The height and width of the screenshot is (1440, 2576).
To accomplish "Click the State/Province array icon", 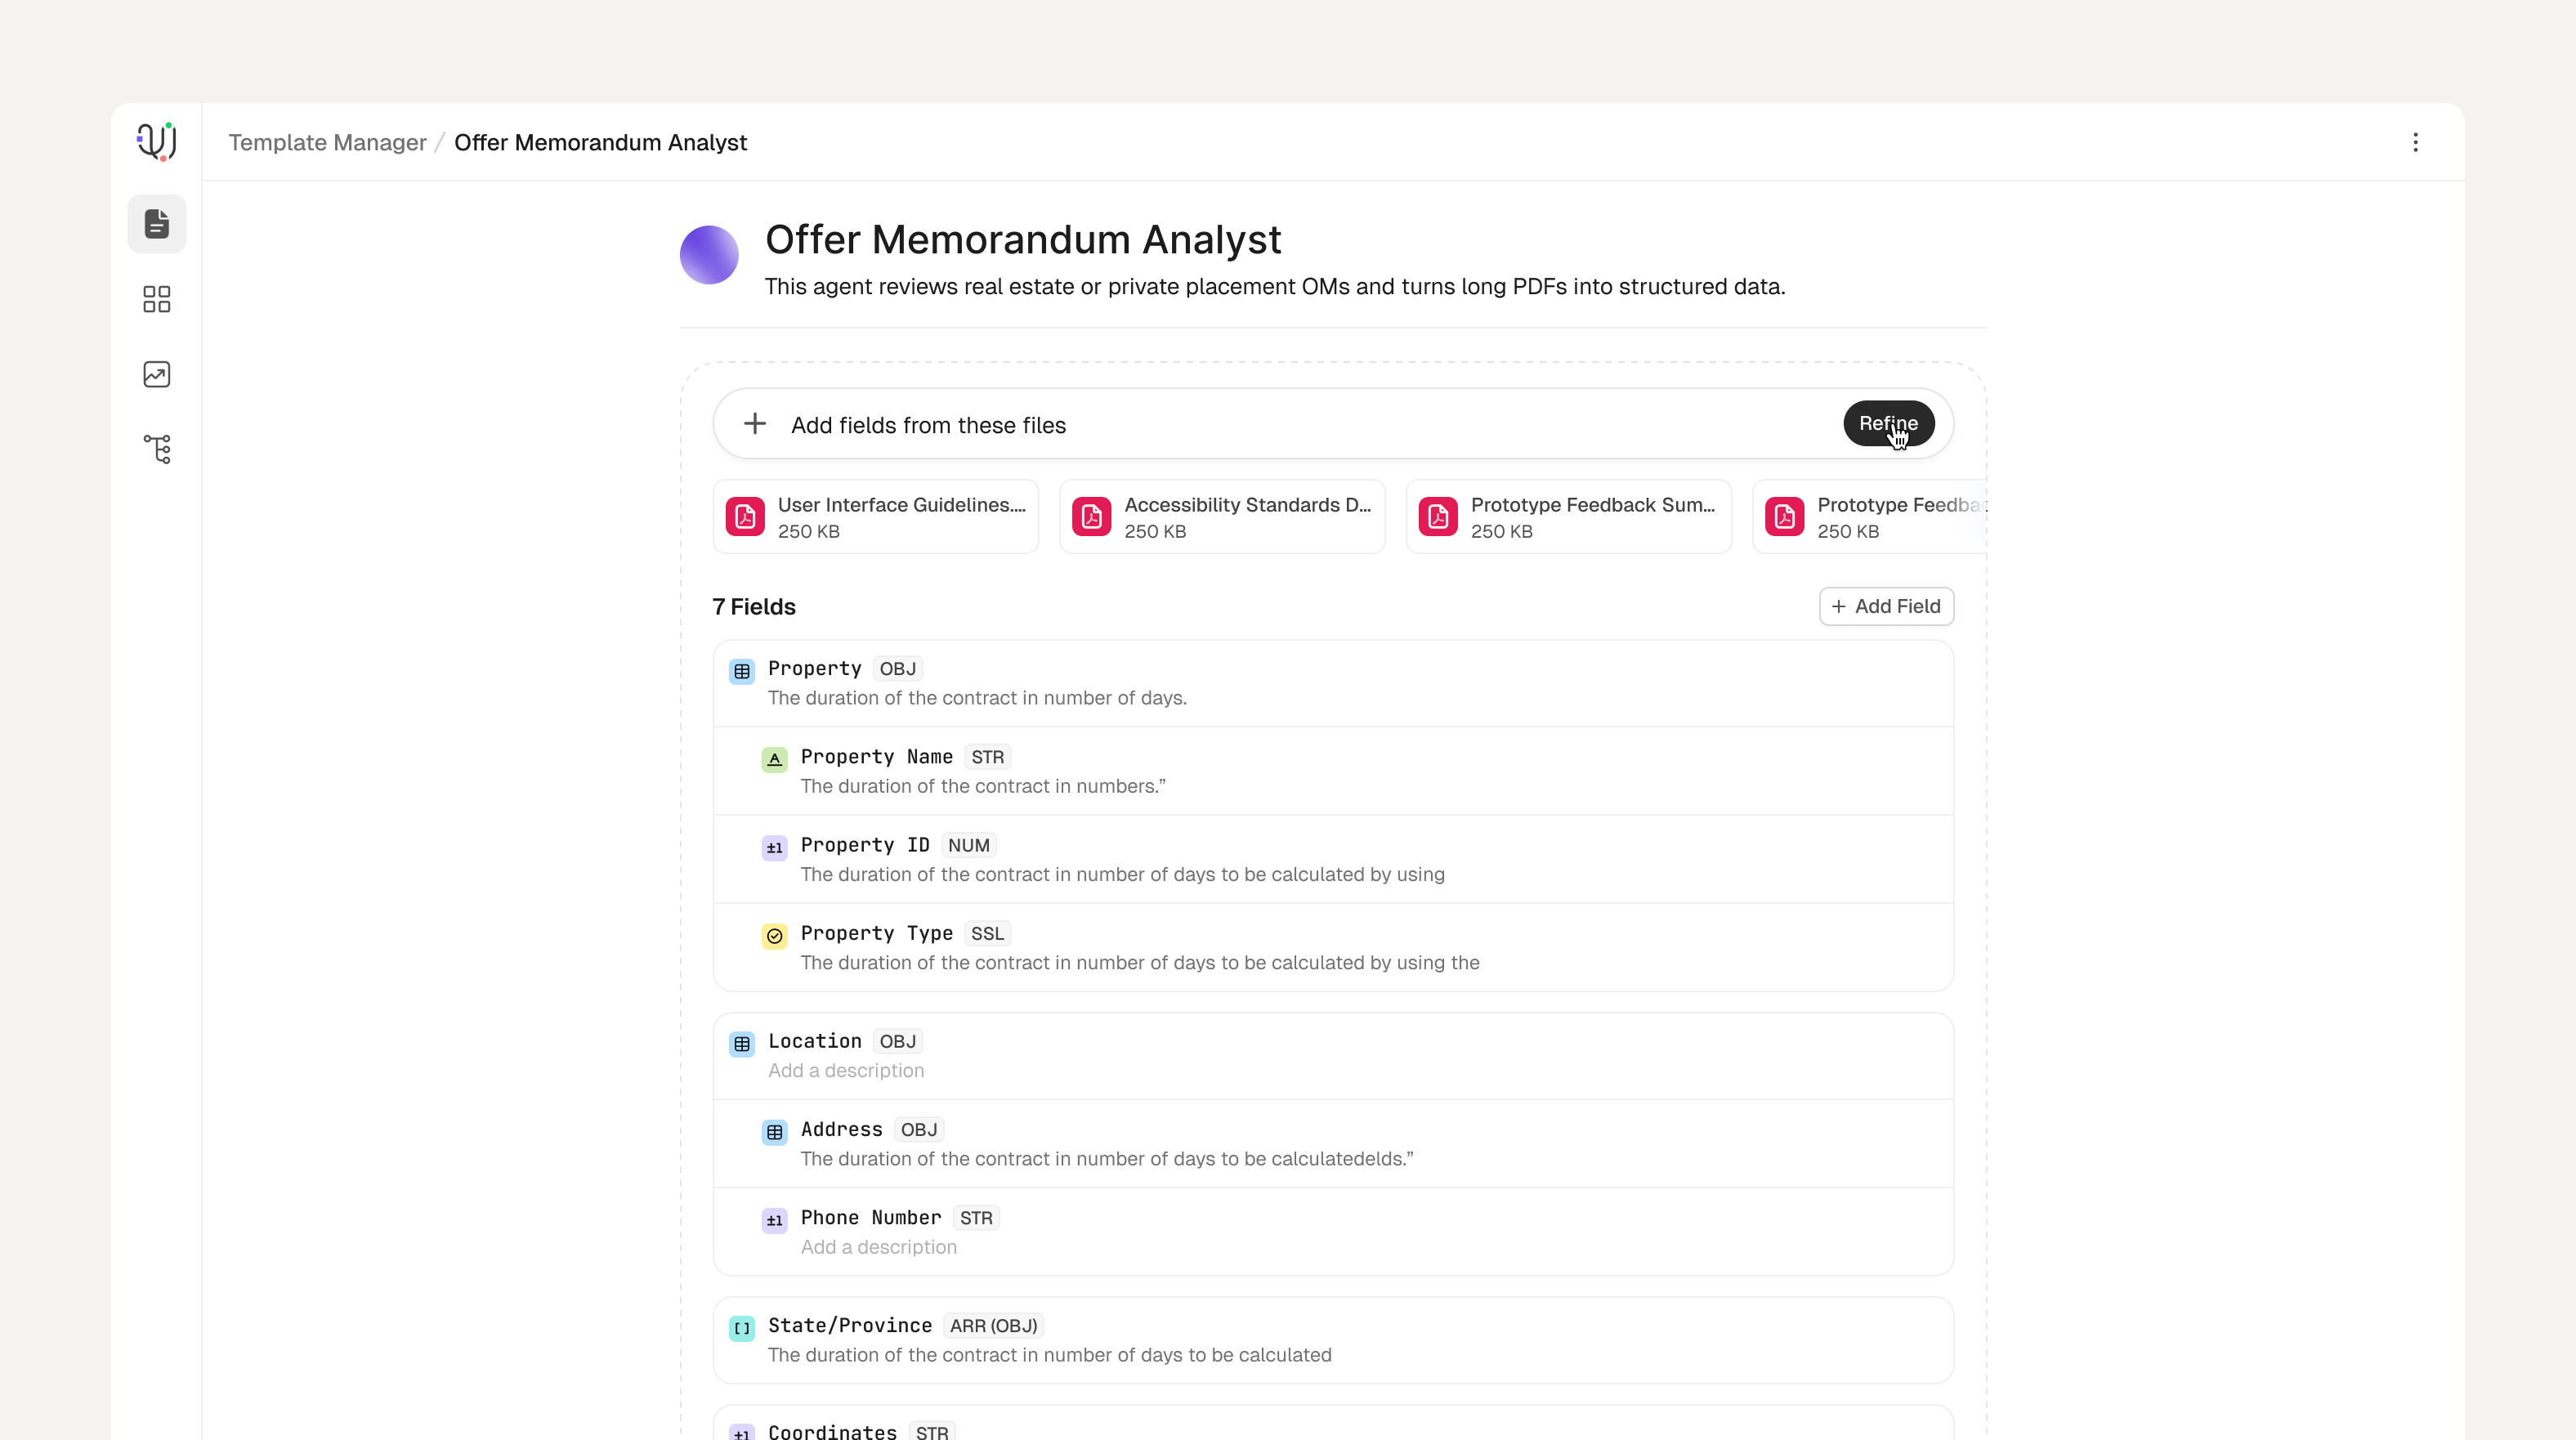I will click(x=742, y=1328).
